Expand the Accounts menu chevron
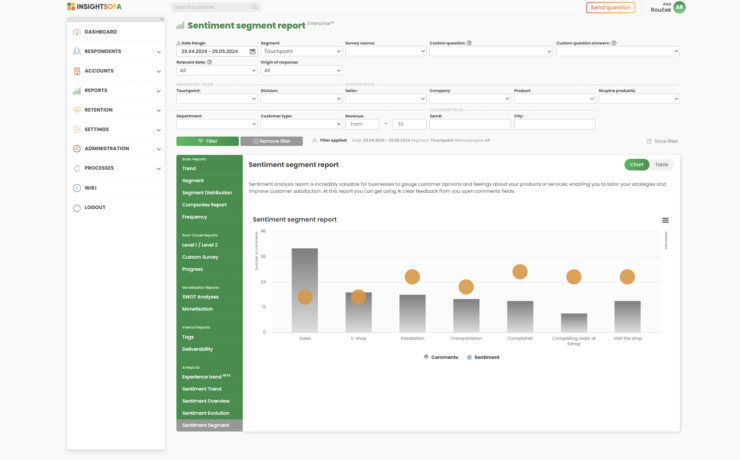 pyautogui.click(x=159, y=71)
